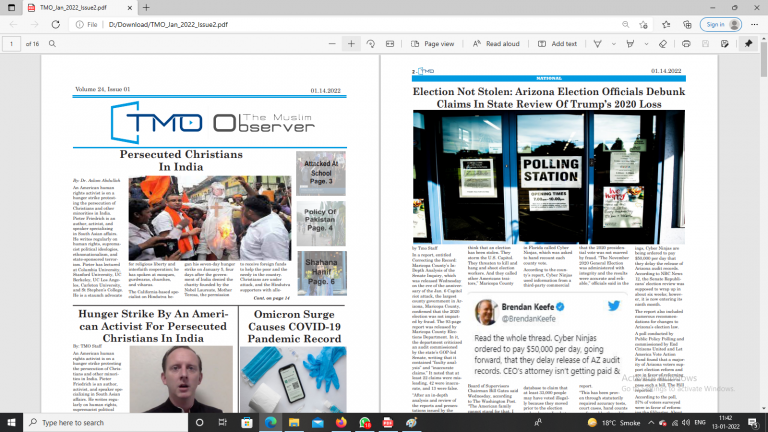
Task: Open WhatsApp from taskbar
Action: pyautogui.click(x=364, y=423)
